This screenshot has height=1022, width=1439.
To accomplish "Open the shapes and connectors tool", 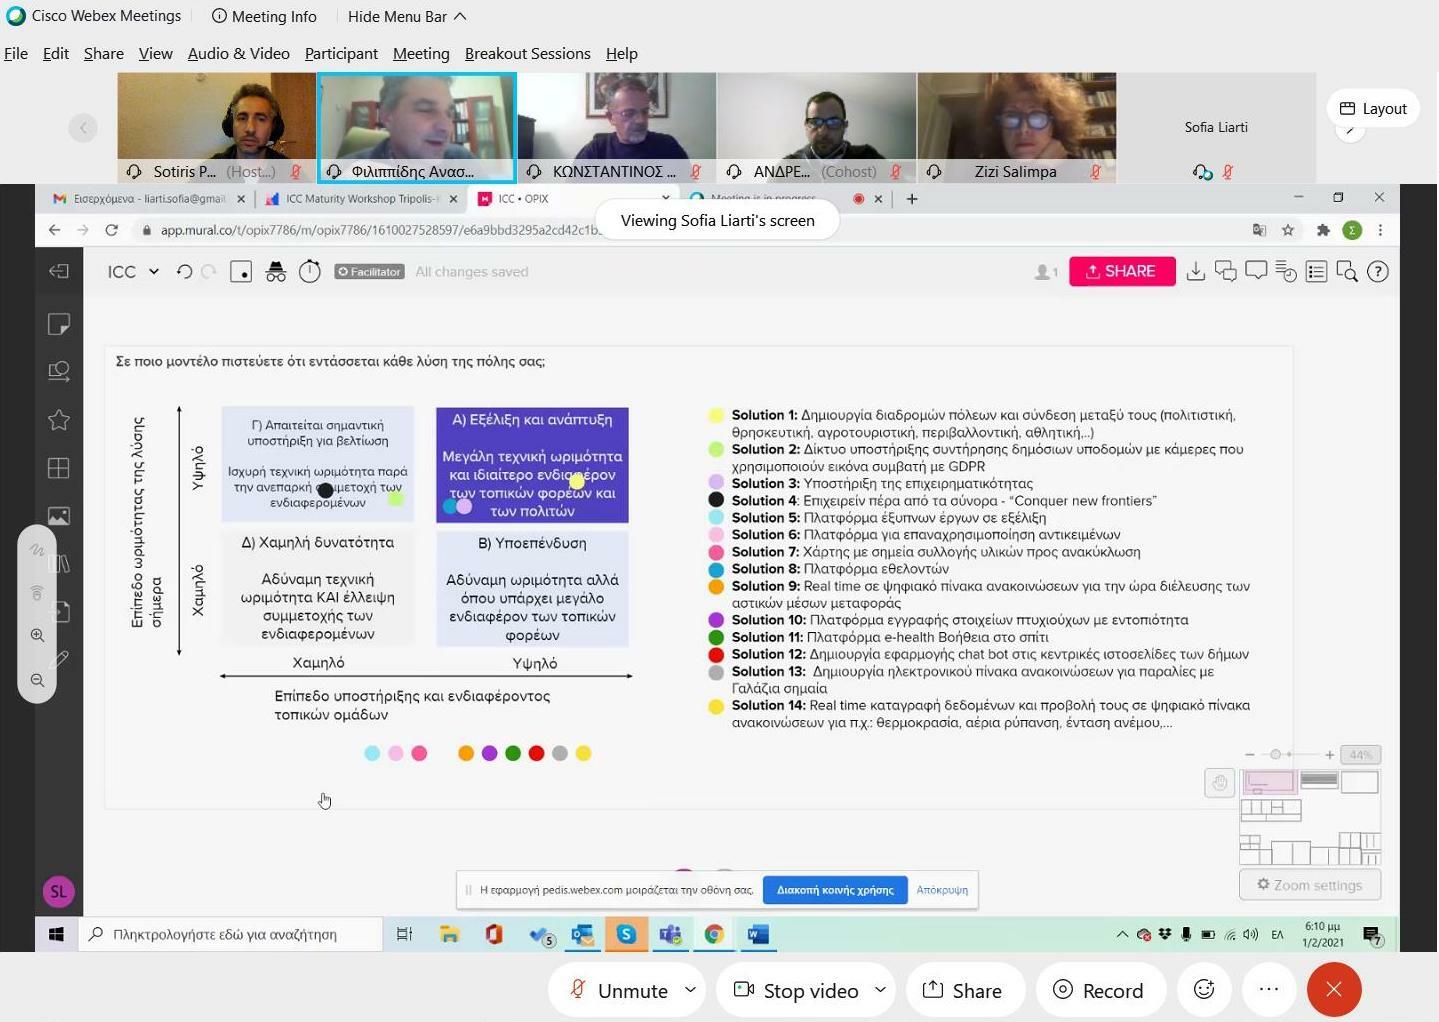I will pyautogui.click(x=59, y=371).
